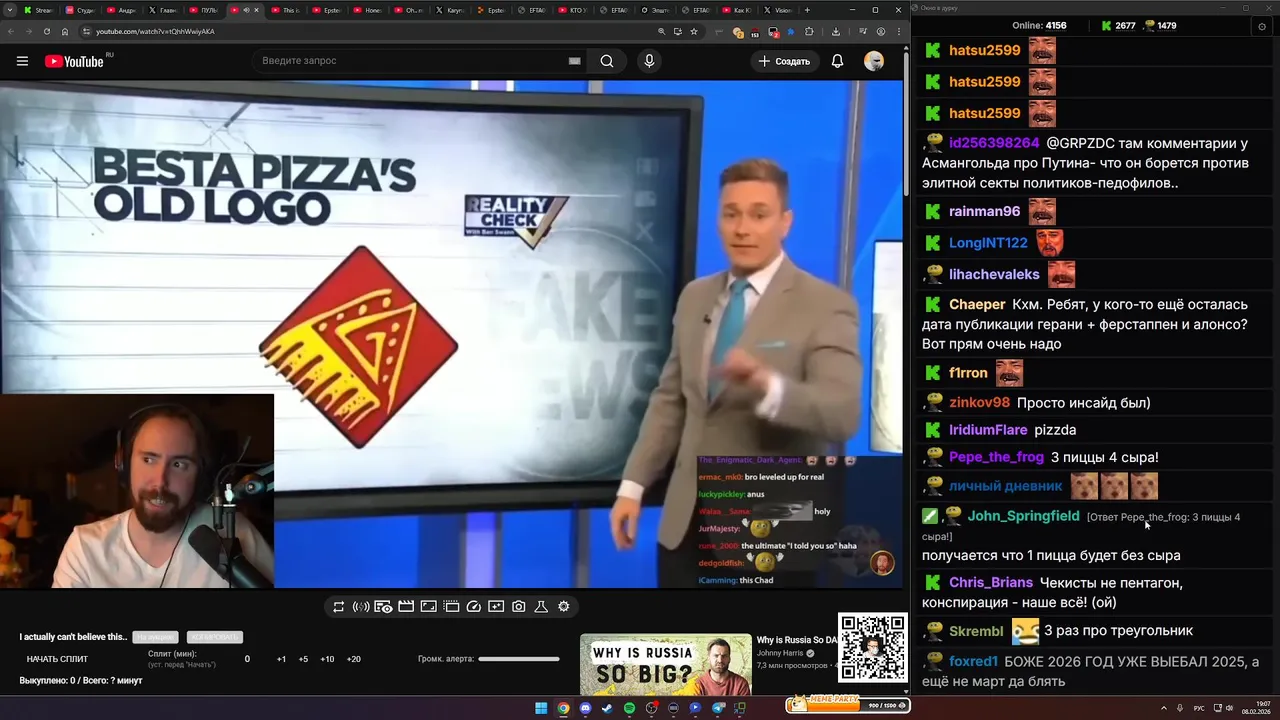The image size is (1280, 720).
Task: Open YouTube notifications bell
Action: tap(837, 61)
